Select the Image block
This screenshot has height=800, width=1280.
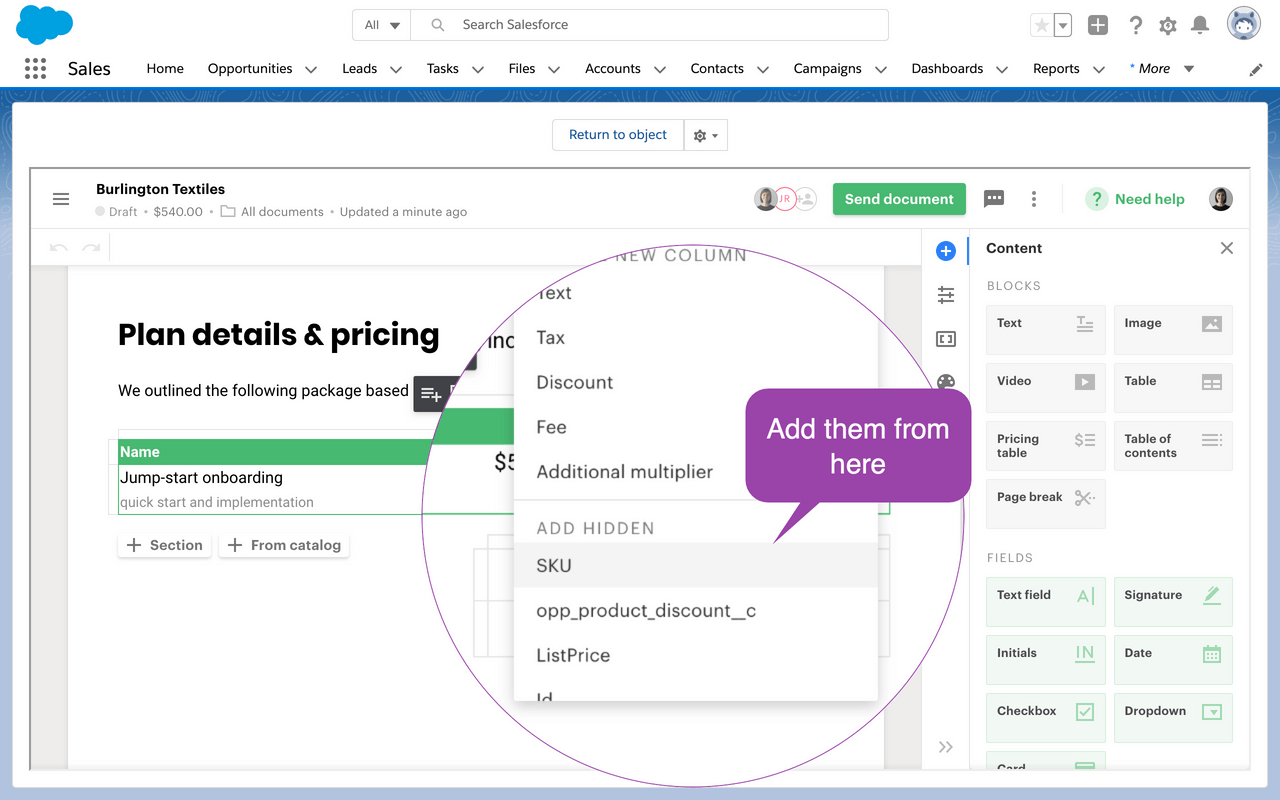(1173, 330)
